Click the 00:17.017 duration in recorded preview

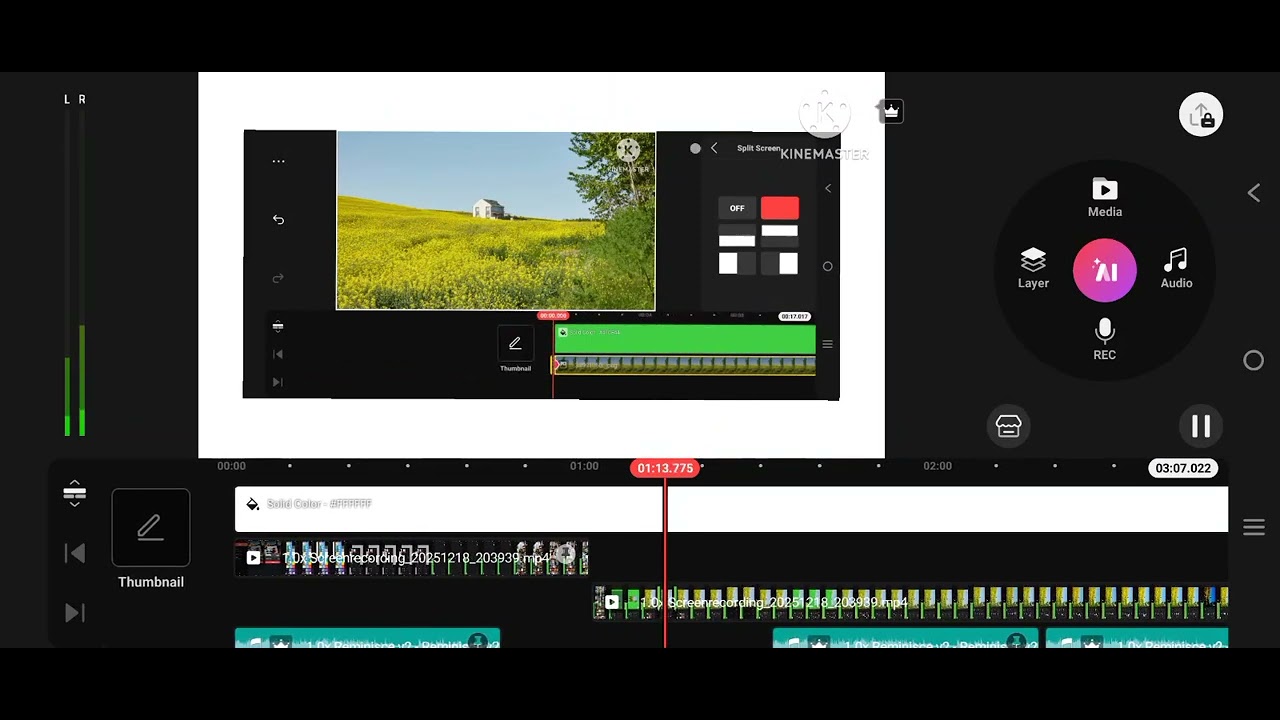click(794, 316)
